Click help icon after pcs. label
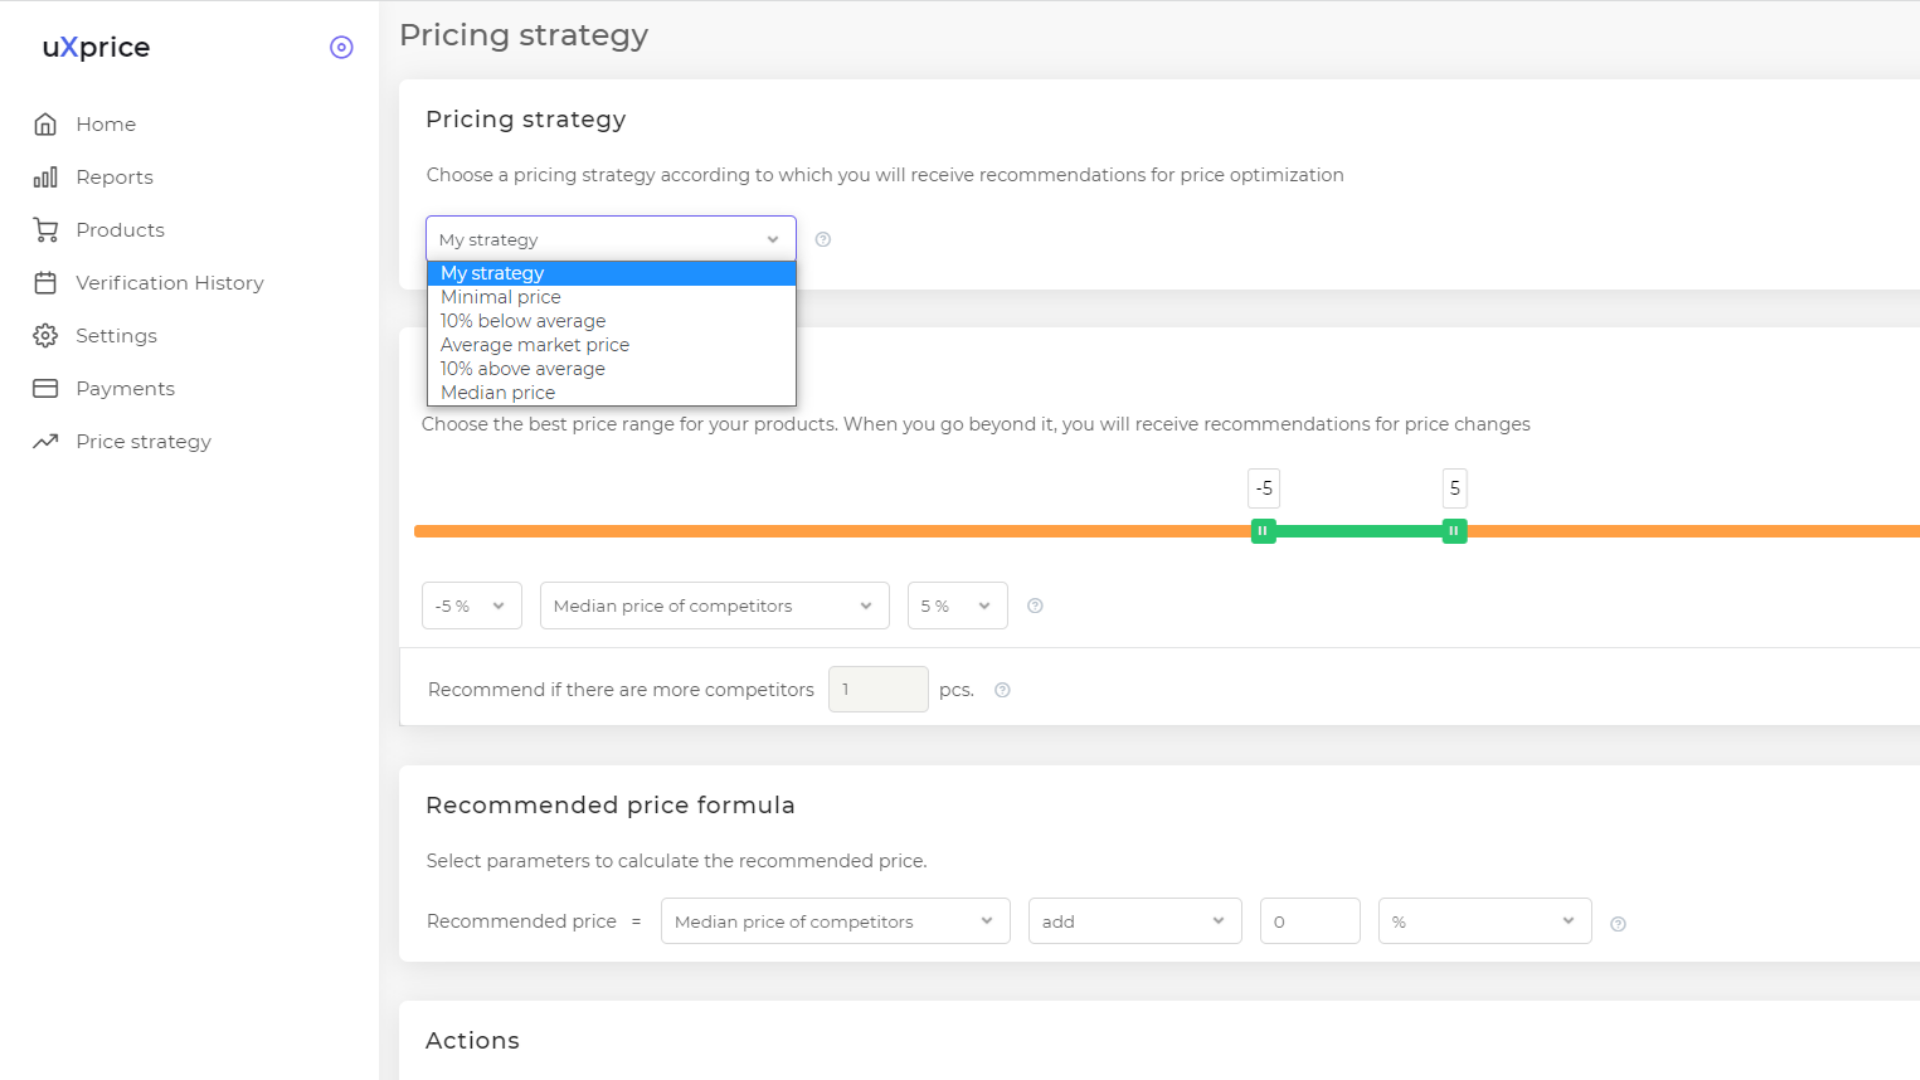This screenshot has width=1920, height=1080. (1002, 690)
